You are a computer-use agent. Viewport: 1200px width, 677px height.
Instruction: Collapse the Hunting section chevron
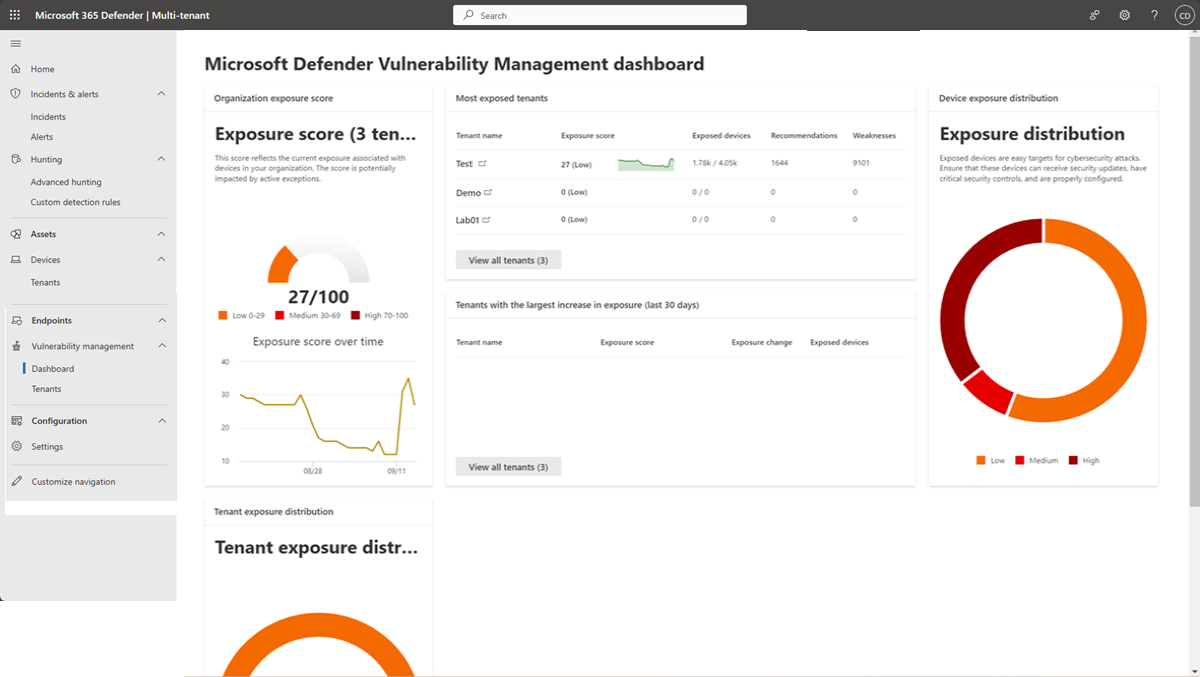tap(161, 159)
